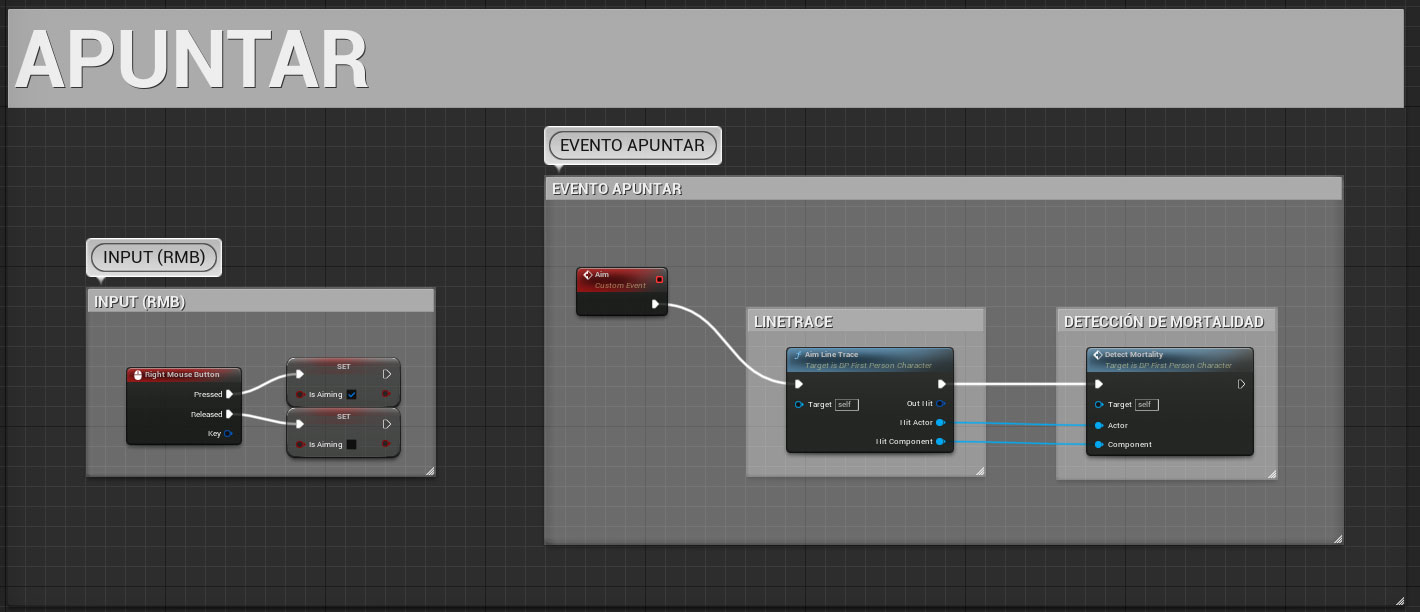Click the Aim node execution output pin
This screenshot has height=612, width=1420.
point(655,304)
